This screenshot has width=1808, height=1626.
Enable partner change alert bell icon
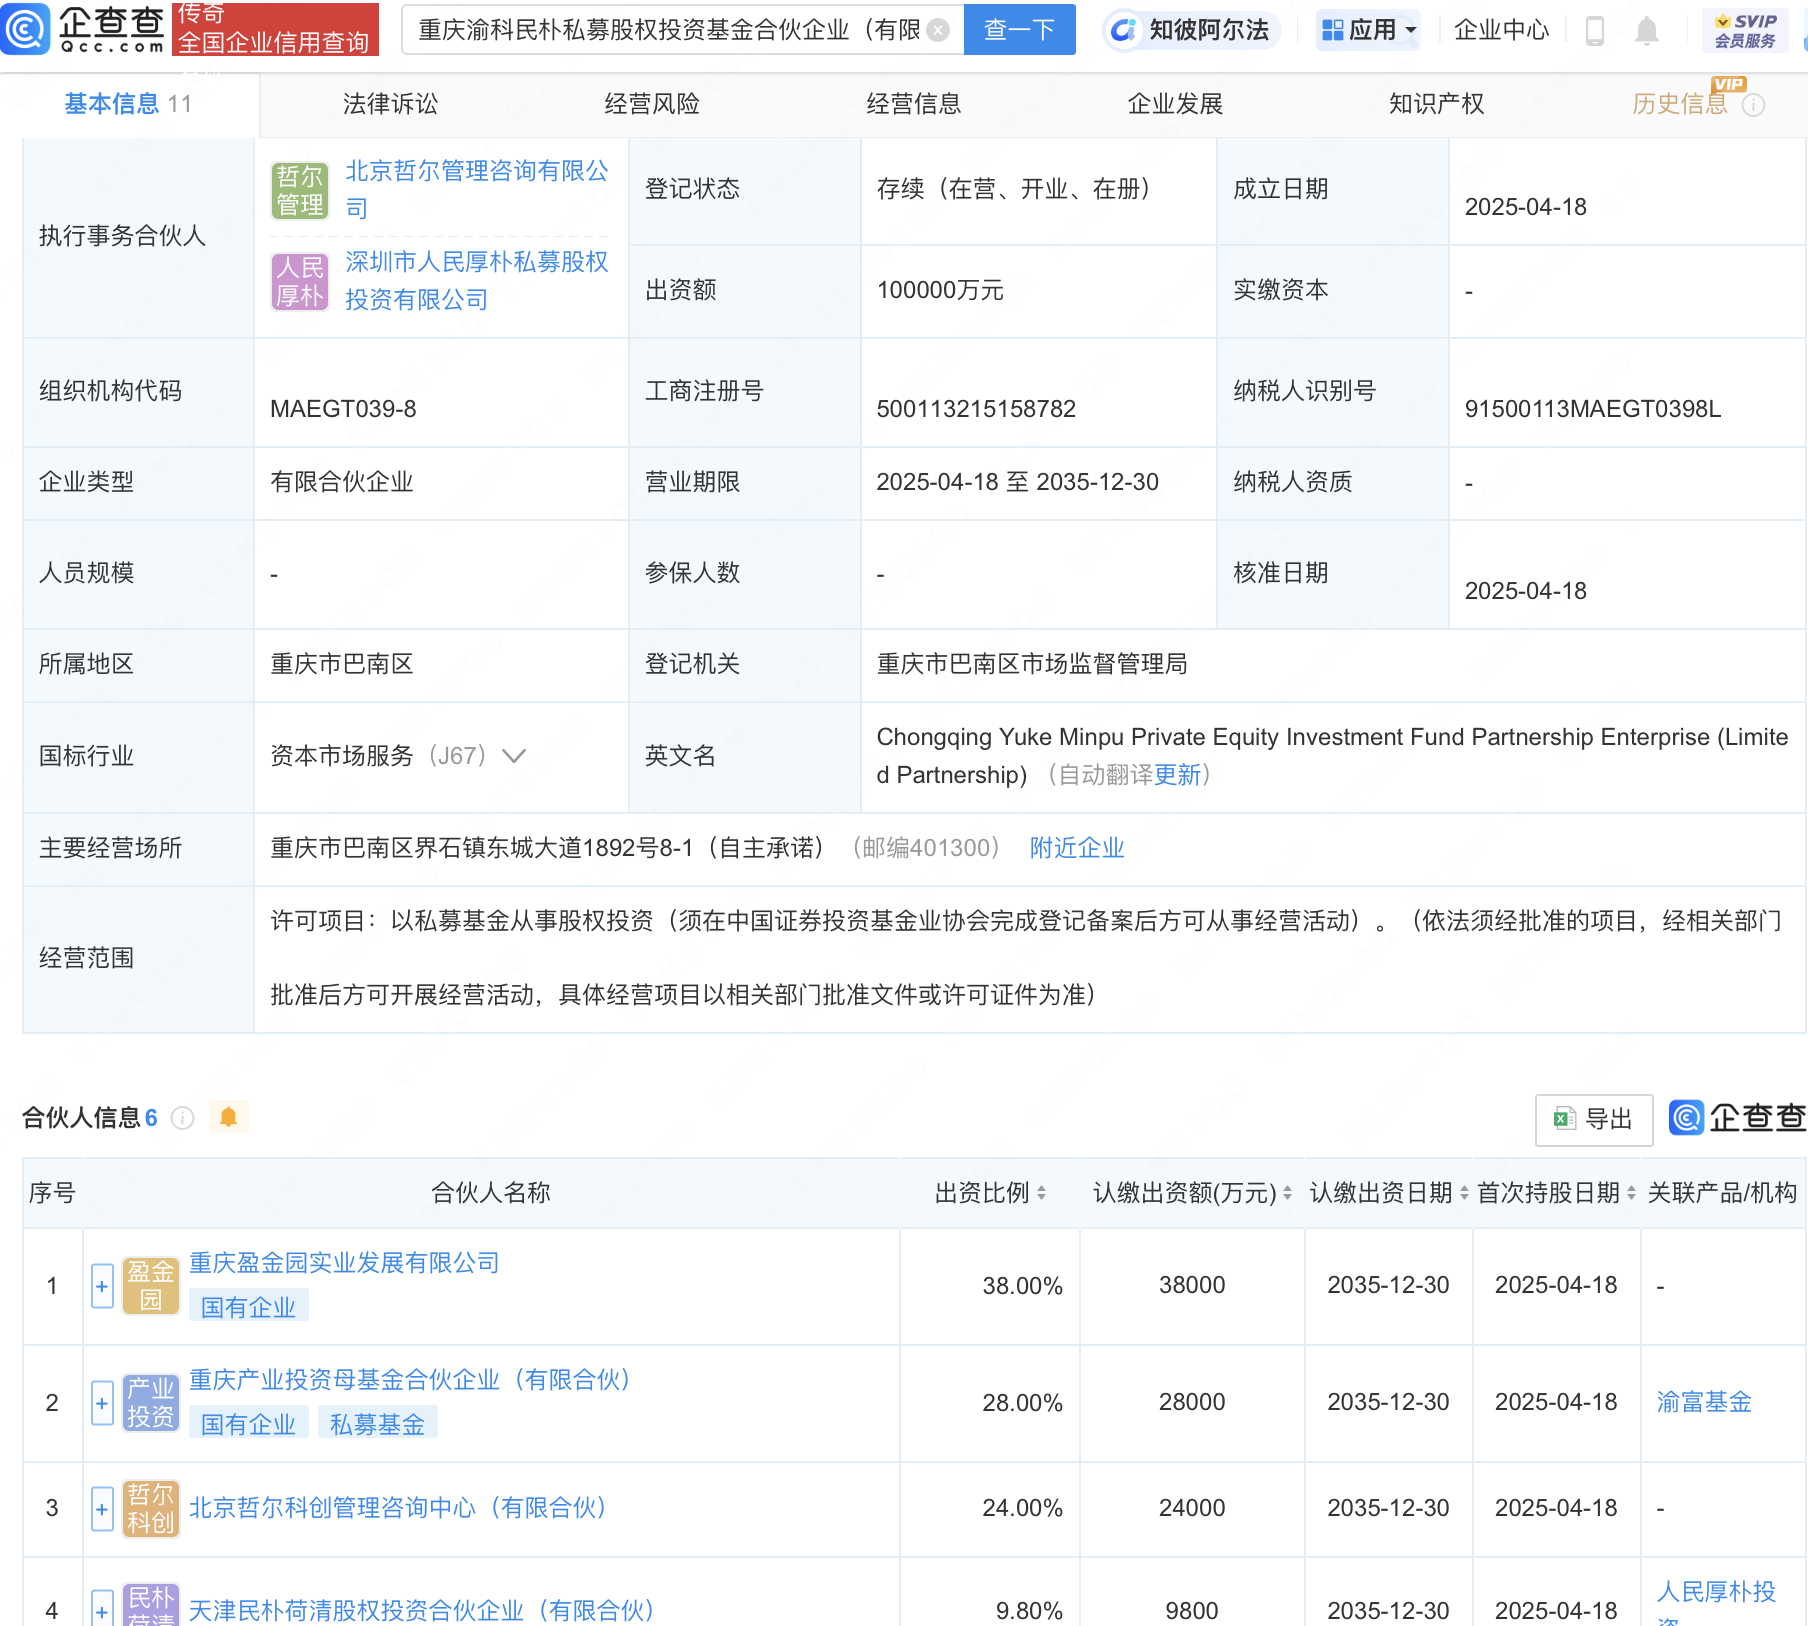point(228,1117)
